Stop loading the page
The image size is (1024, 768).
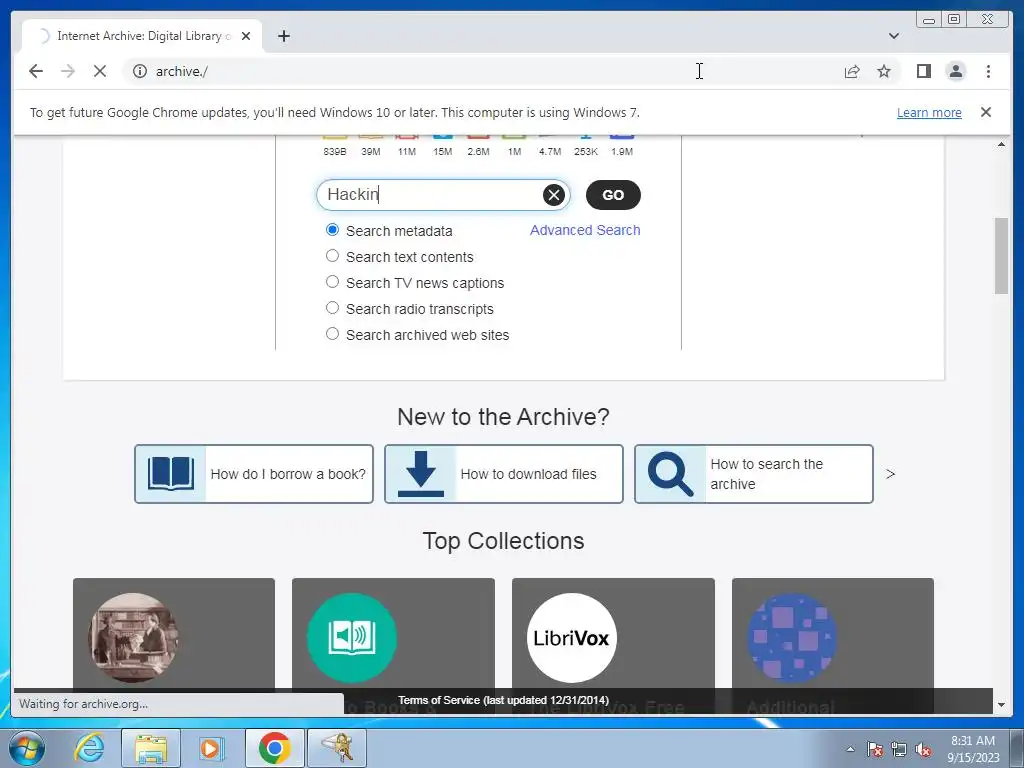(100, 71)
